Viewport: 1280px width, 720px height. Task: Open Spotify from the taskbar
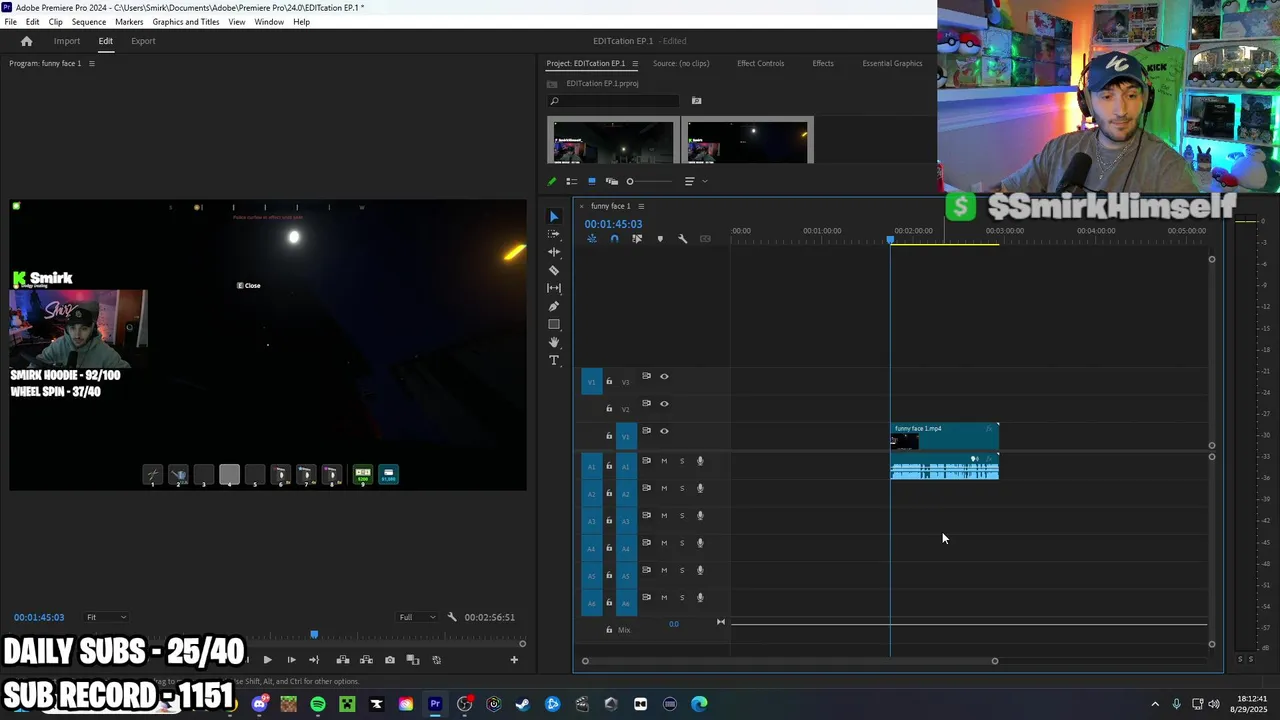[318, 704]
